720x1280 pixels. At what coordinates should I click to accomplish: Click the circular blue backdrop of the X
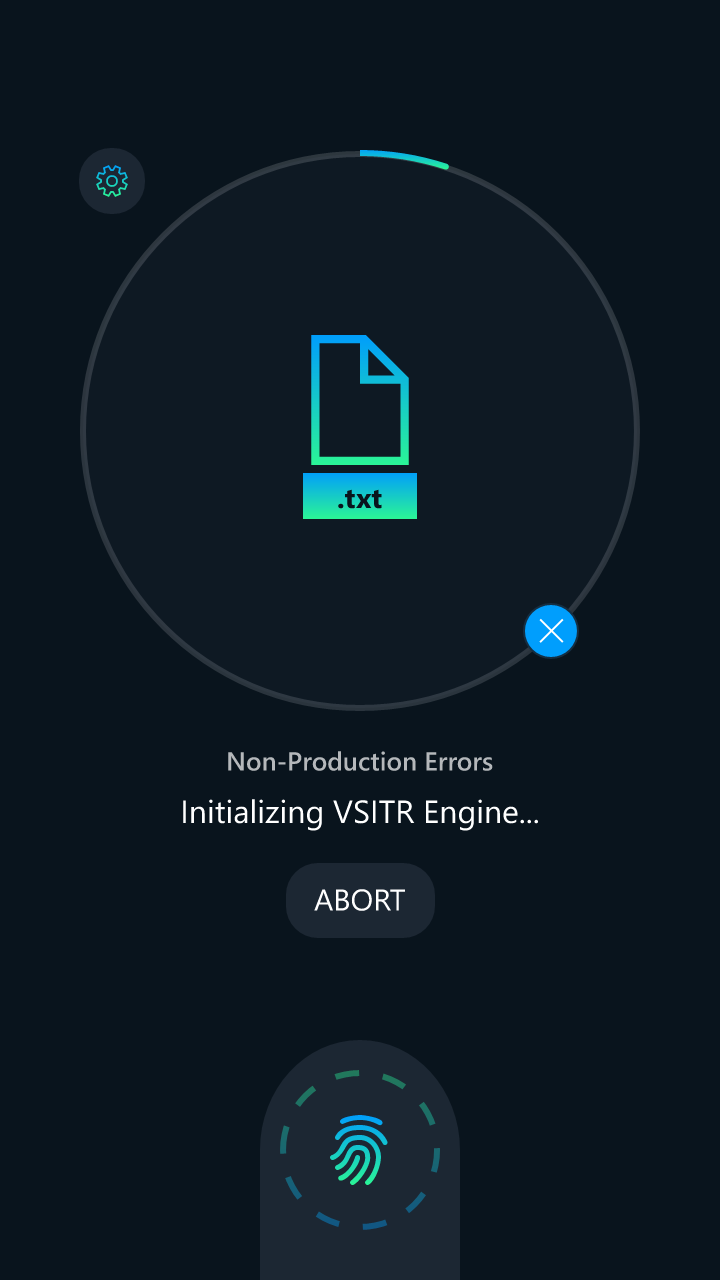coord(568,645)
